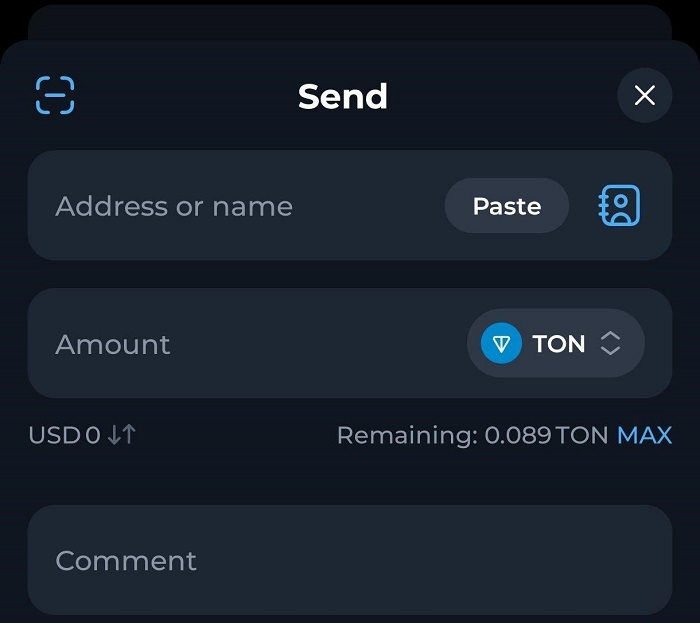Close the Send dialog
This screenshot has width=700, height=623.
point(645,96)
